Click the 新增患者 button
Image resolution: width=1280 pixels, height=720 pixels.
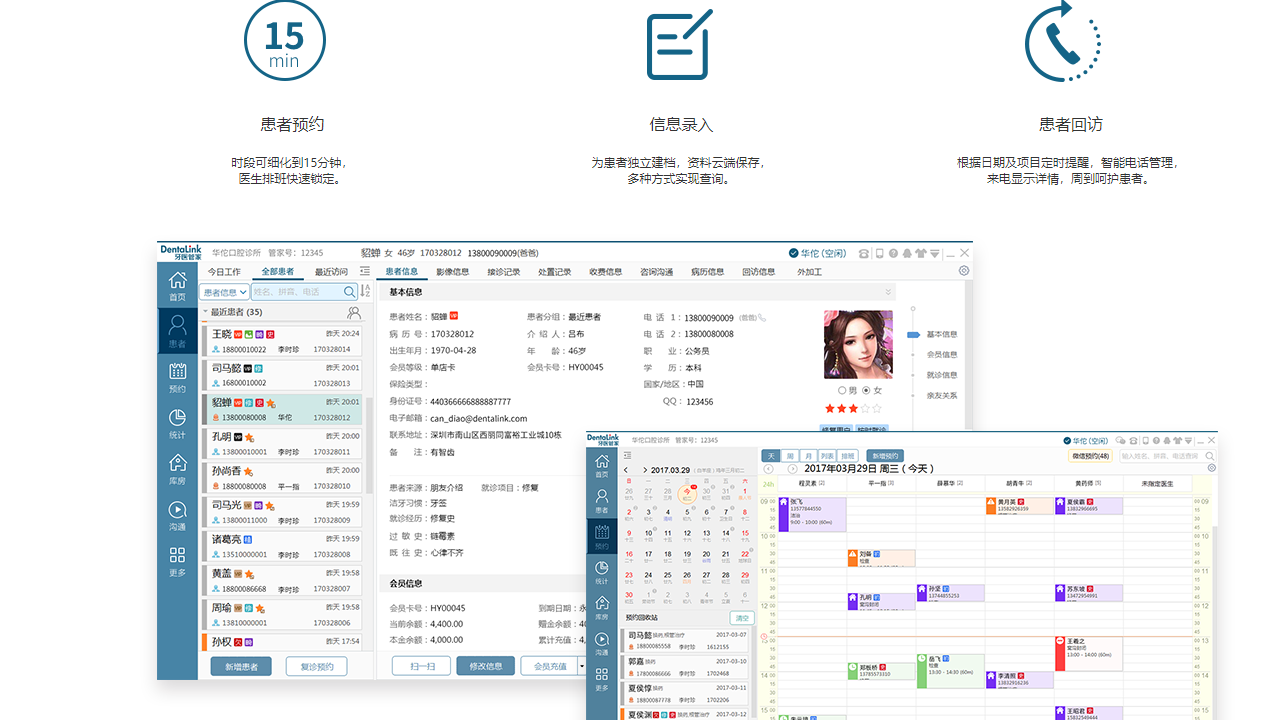point(240,665)
